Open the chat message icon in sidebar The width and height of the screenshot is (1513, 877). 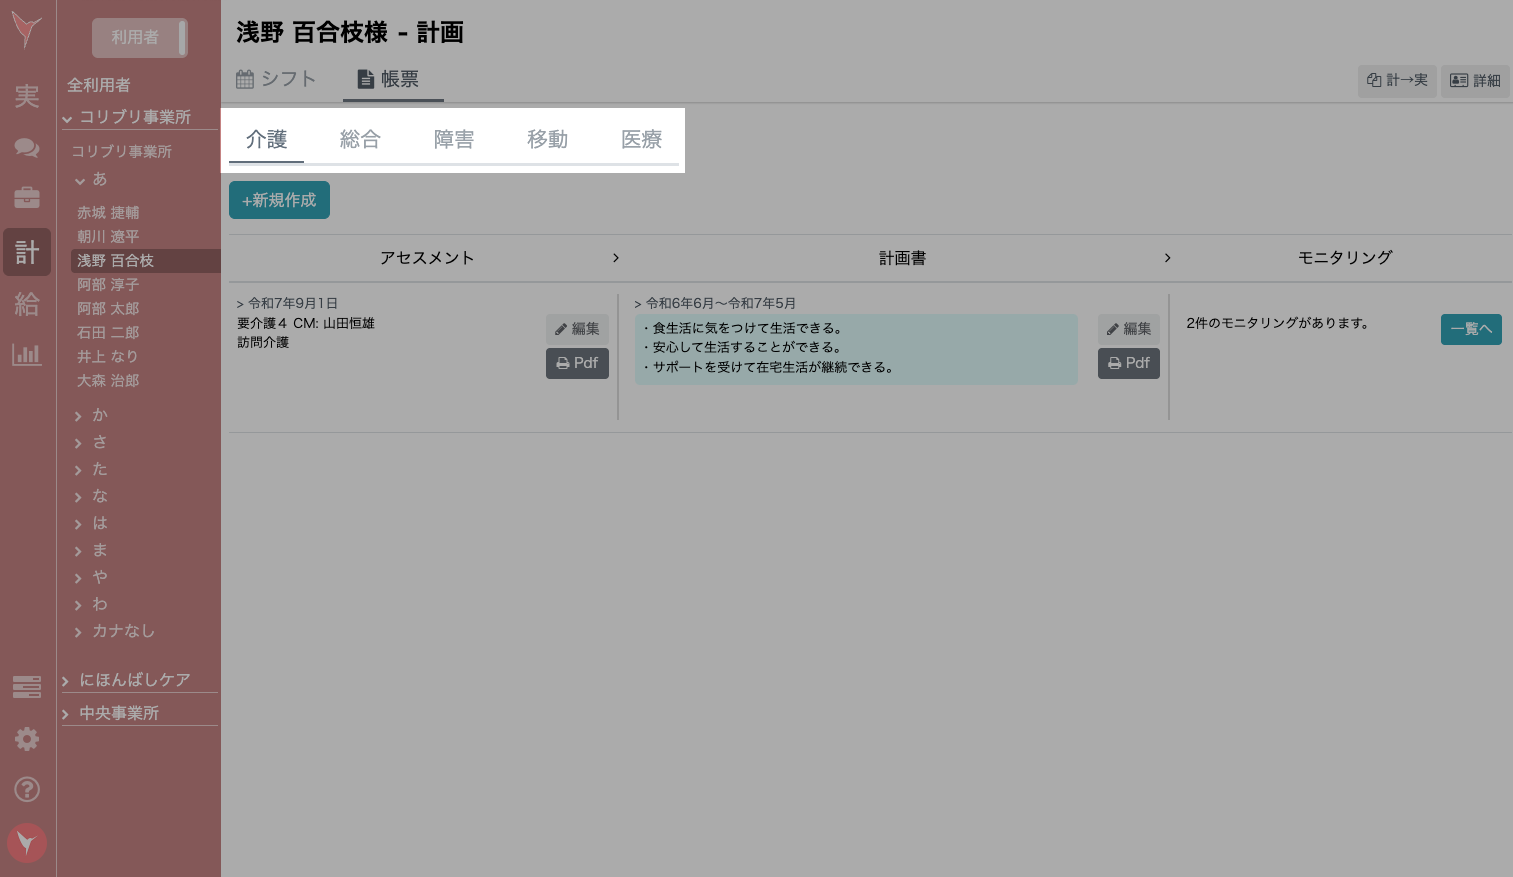[26, 147]
